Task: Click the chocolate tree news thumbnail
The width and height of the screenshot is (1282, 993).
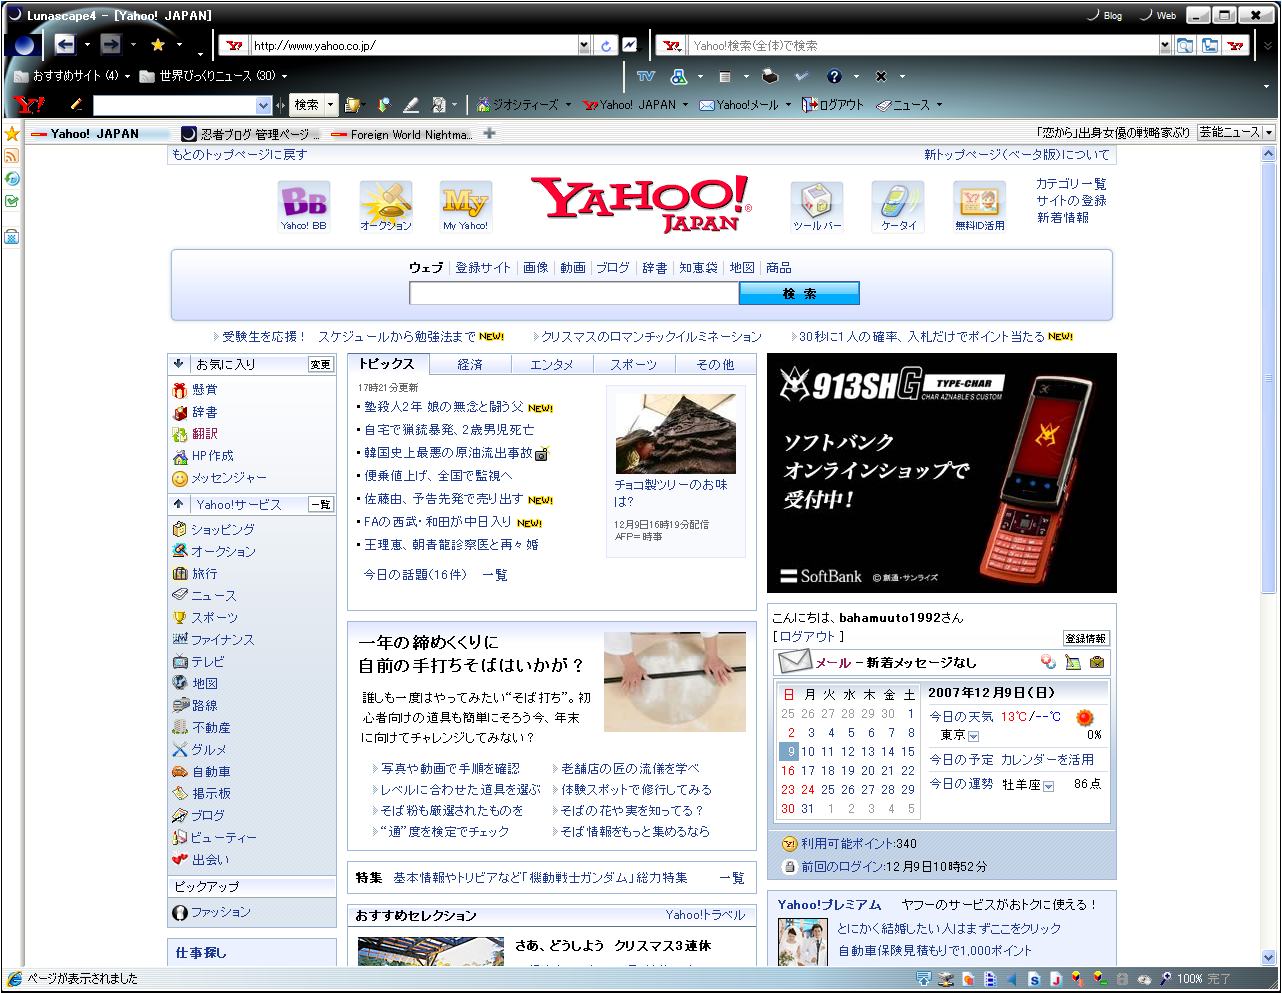Action: [x=675, y=433]
